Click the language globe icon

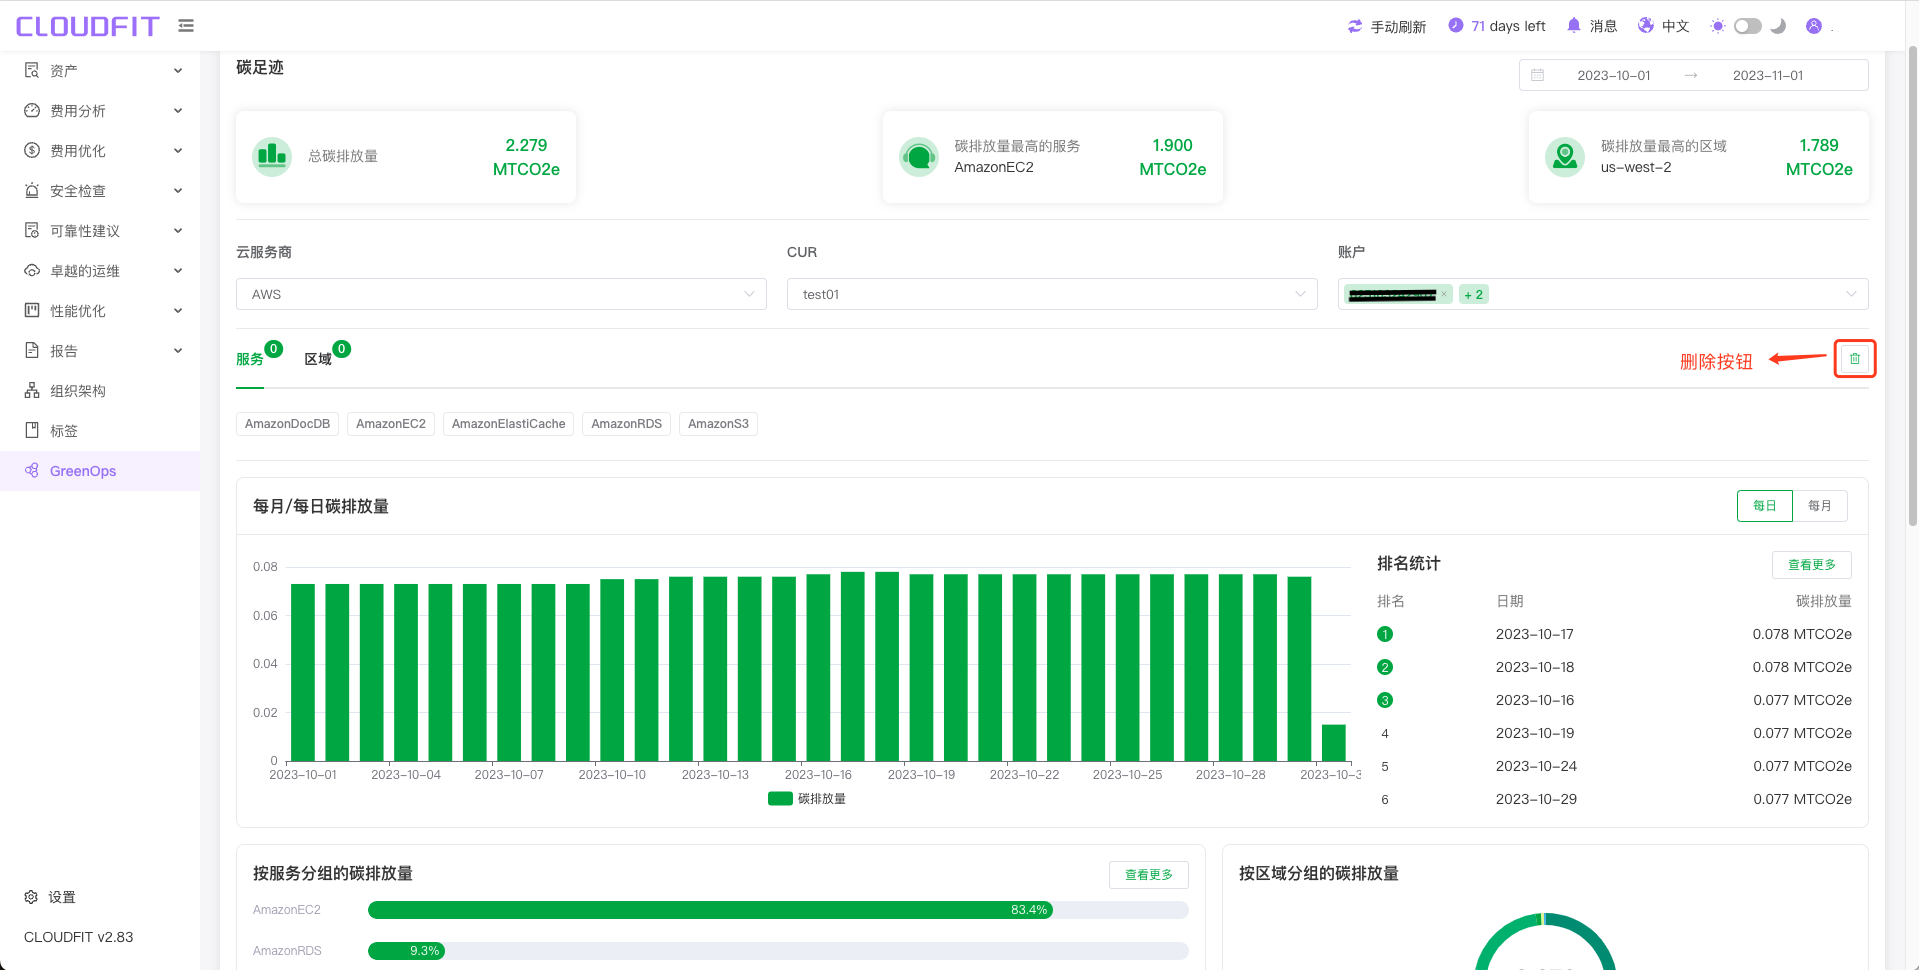click(x=1646, y=25)
